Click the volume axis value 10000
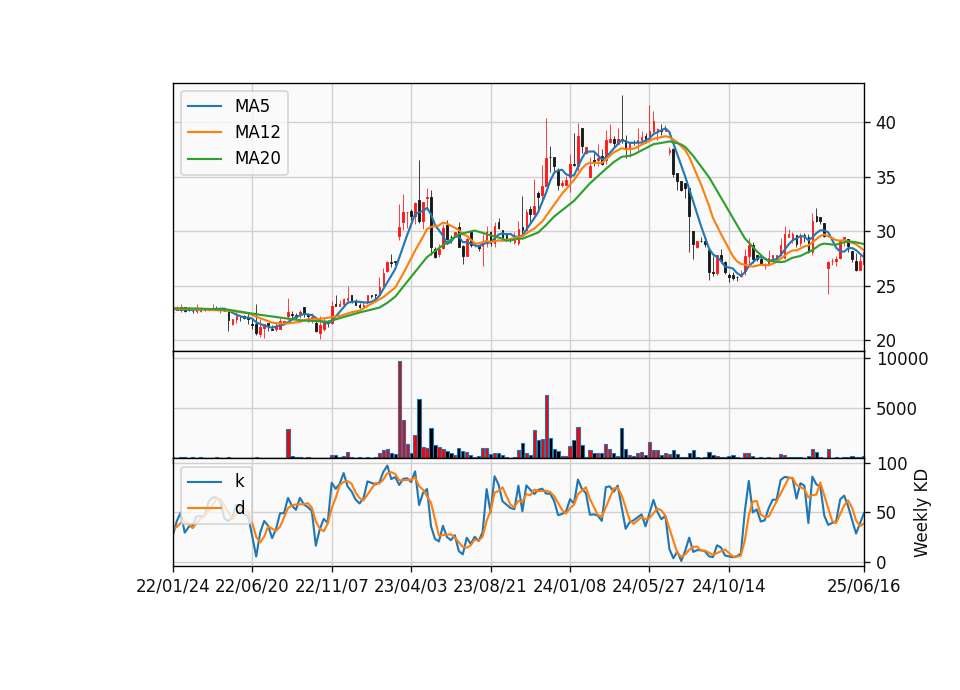960x690 pixels. pos(902,359)
